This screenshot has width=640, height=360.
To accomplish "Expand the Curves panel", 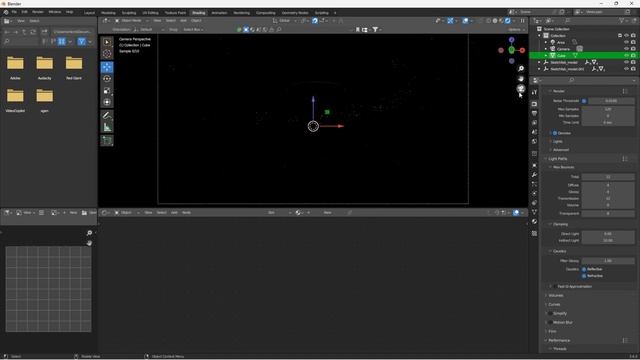I will click(554, 304).
